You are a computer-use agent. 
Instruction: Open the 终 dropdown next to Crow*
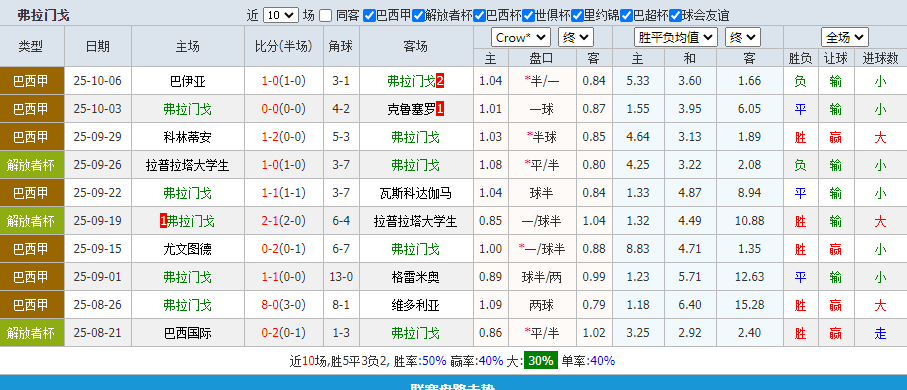coord(576,38)
